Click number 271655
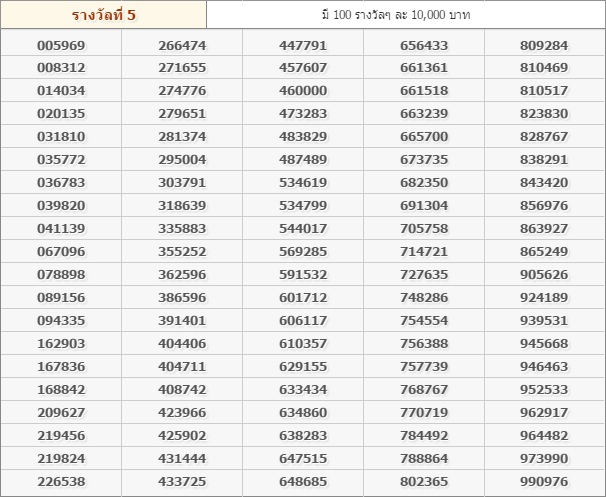The image size is (606, 497). 182,68
